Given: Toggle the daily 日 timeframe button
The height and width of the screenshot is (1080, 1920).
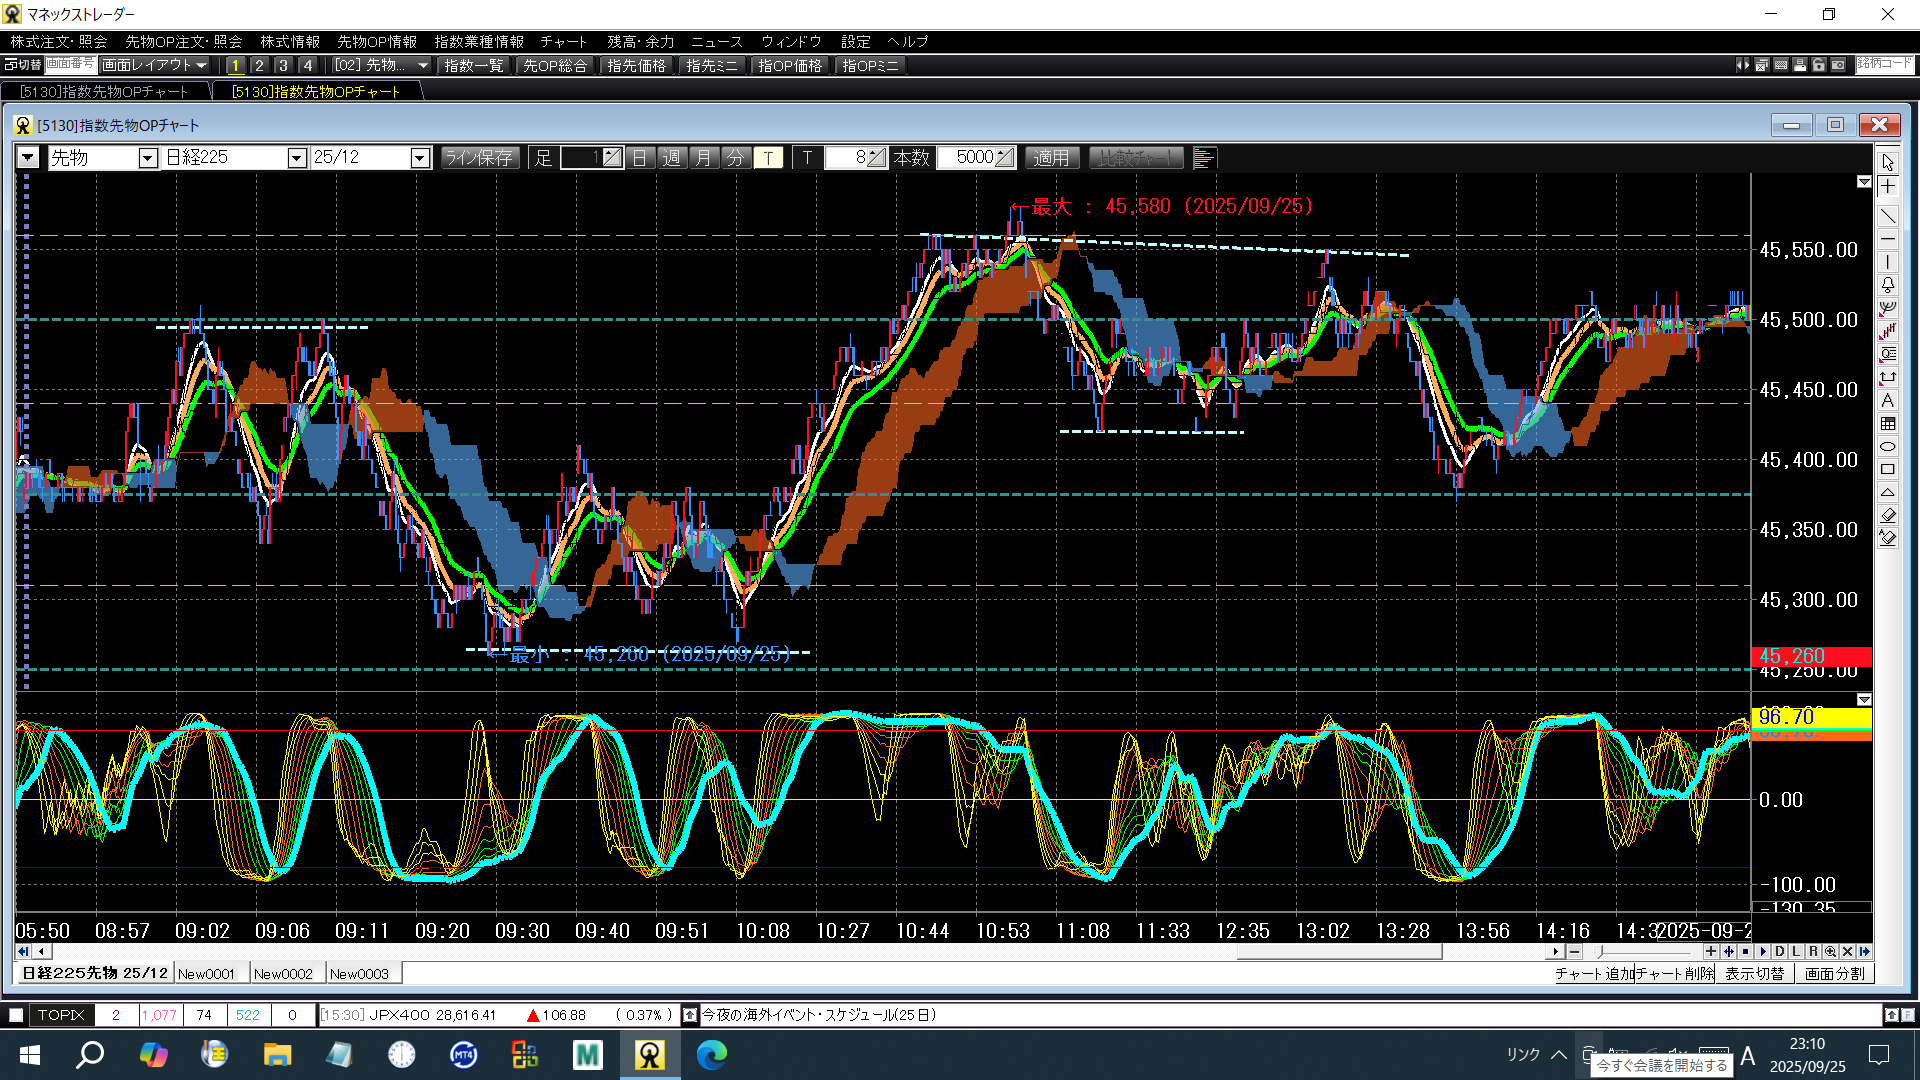Looking at the screenshot, I should point(640,158).
